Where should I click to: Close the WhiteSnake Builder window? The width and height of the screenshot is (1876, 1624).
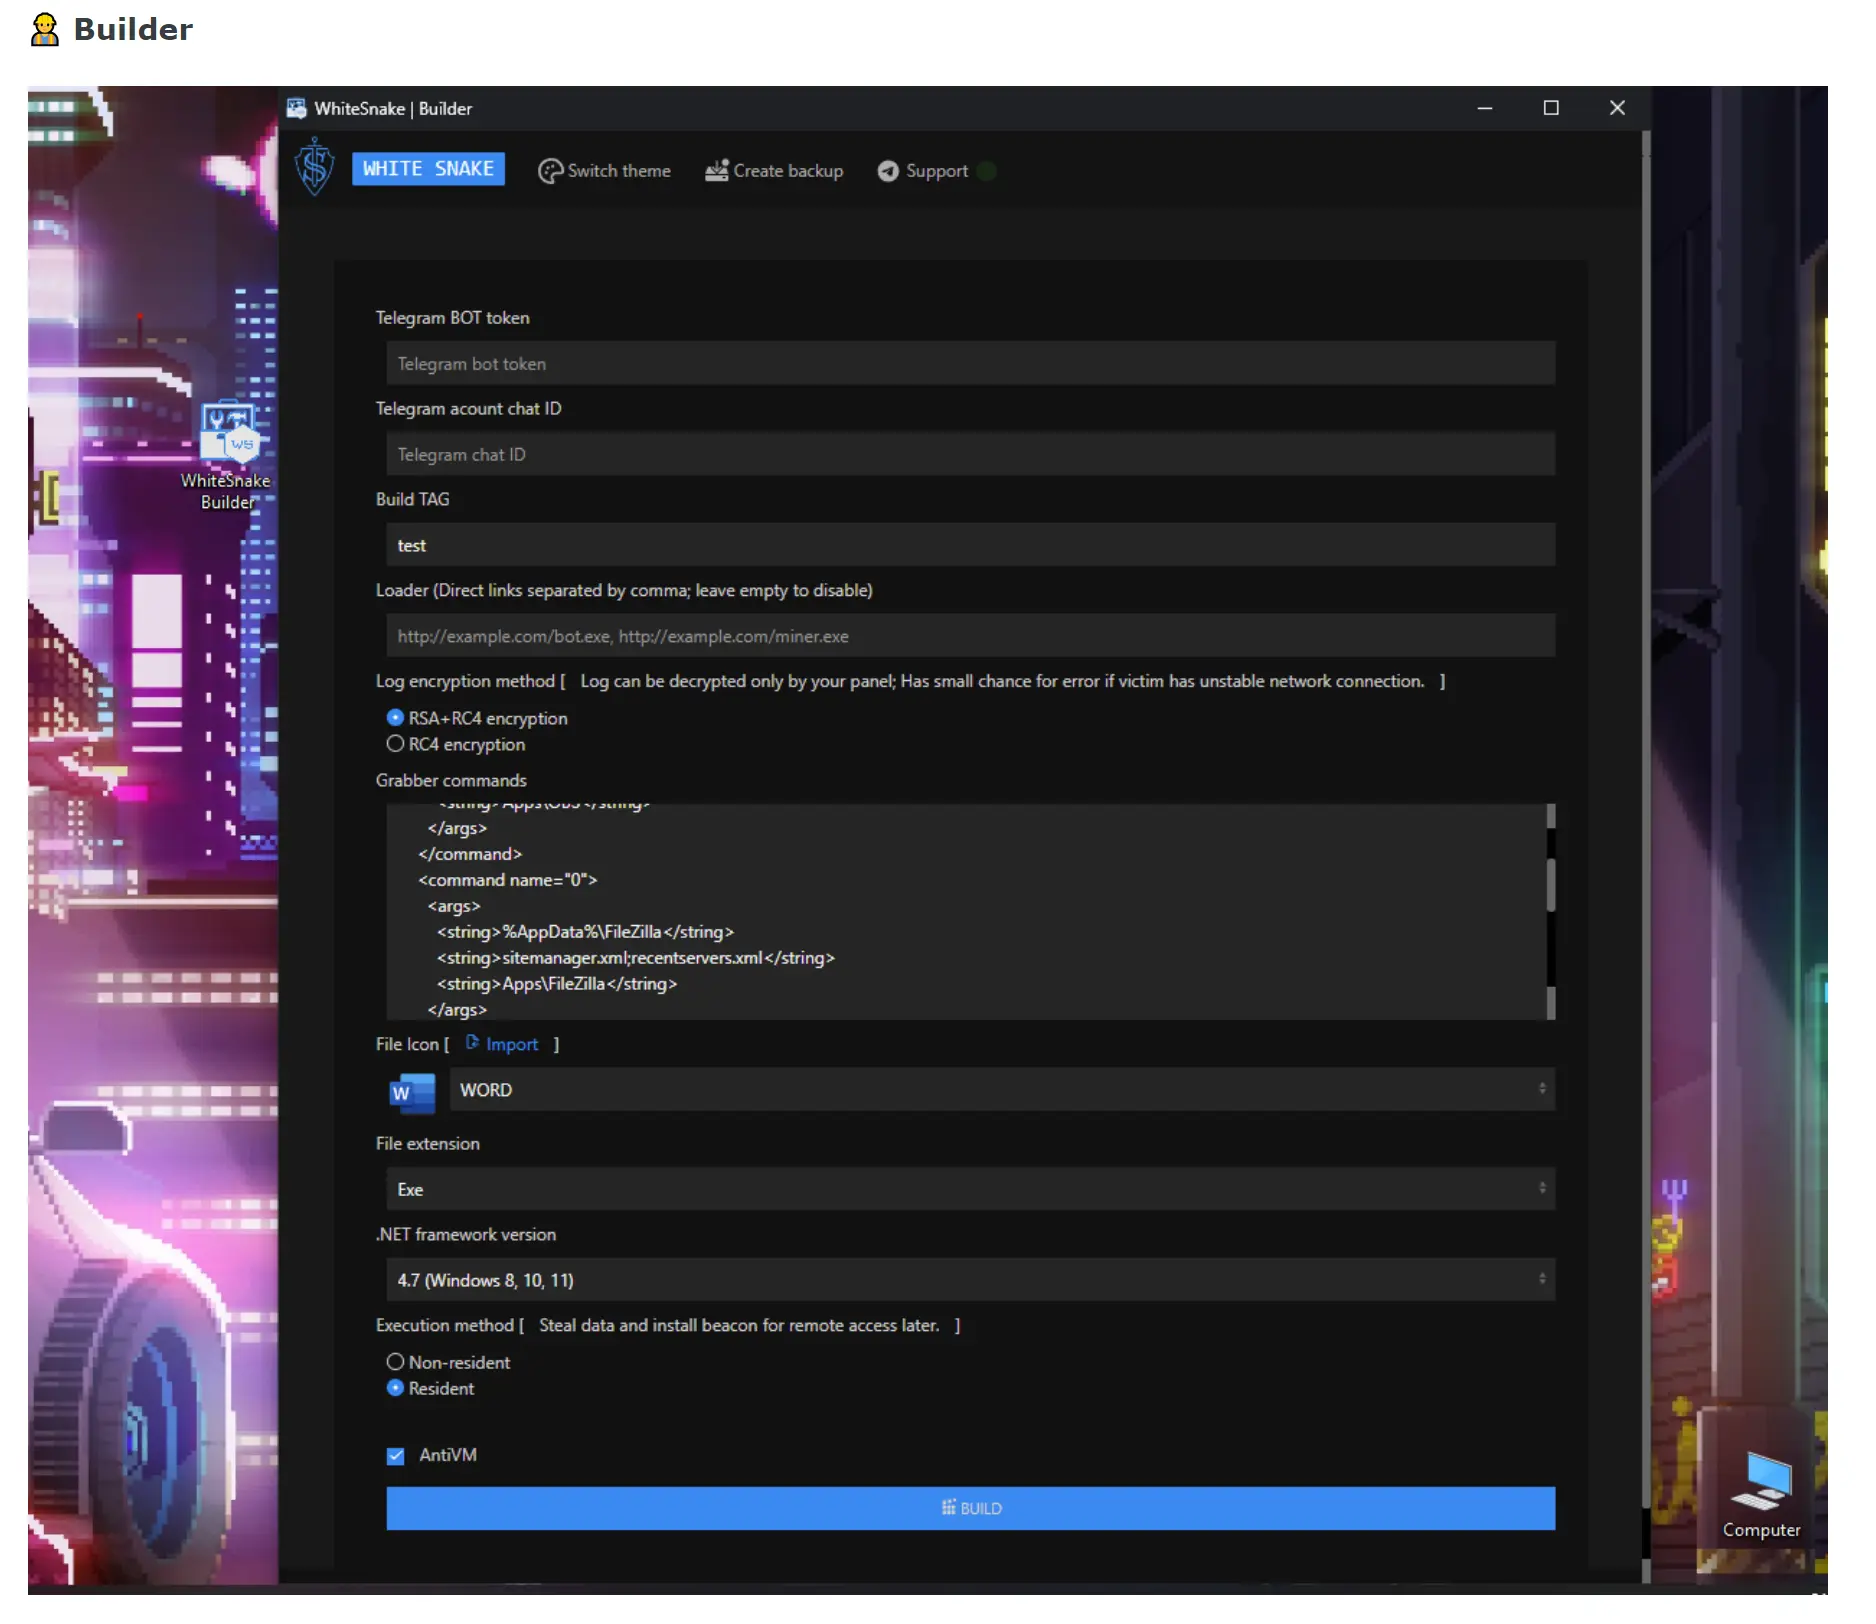[1617, 108]
